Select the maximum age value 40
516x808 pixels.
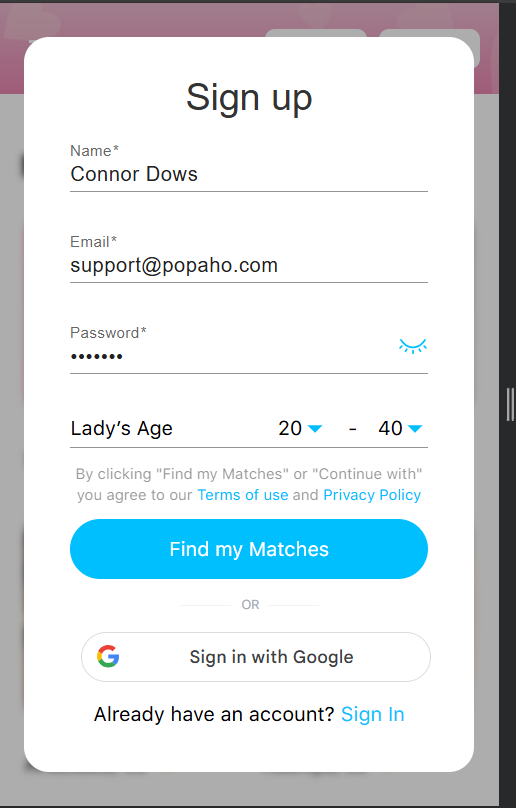point(390,428)
